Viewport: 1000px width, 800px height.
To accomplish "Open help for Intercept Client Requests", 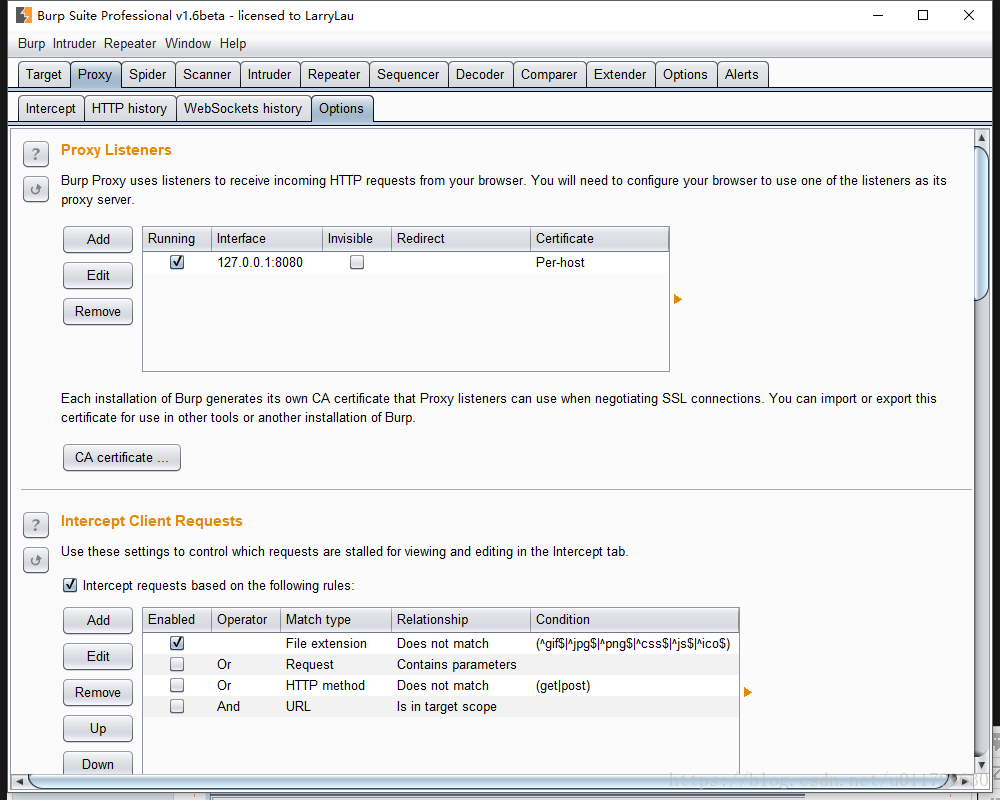I will tap(36, 525).
